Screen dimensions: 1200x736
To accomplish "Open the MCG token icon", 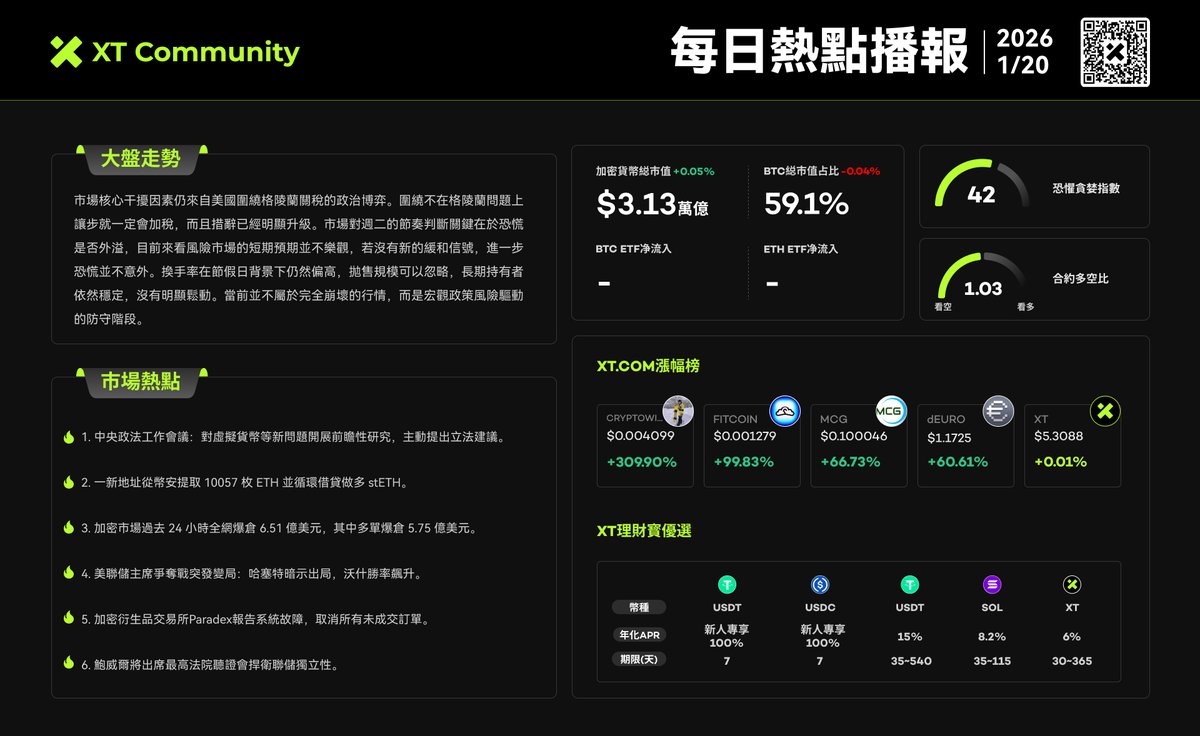I will (x=890, y=411).
